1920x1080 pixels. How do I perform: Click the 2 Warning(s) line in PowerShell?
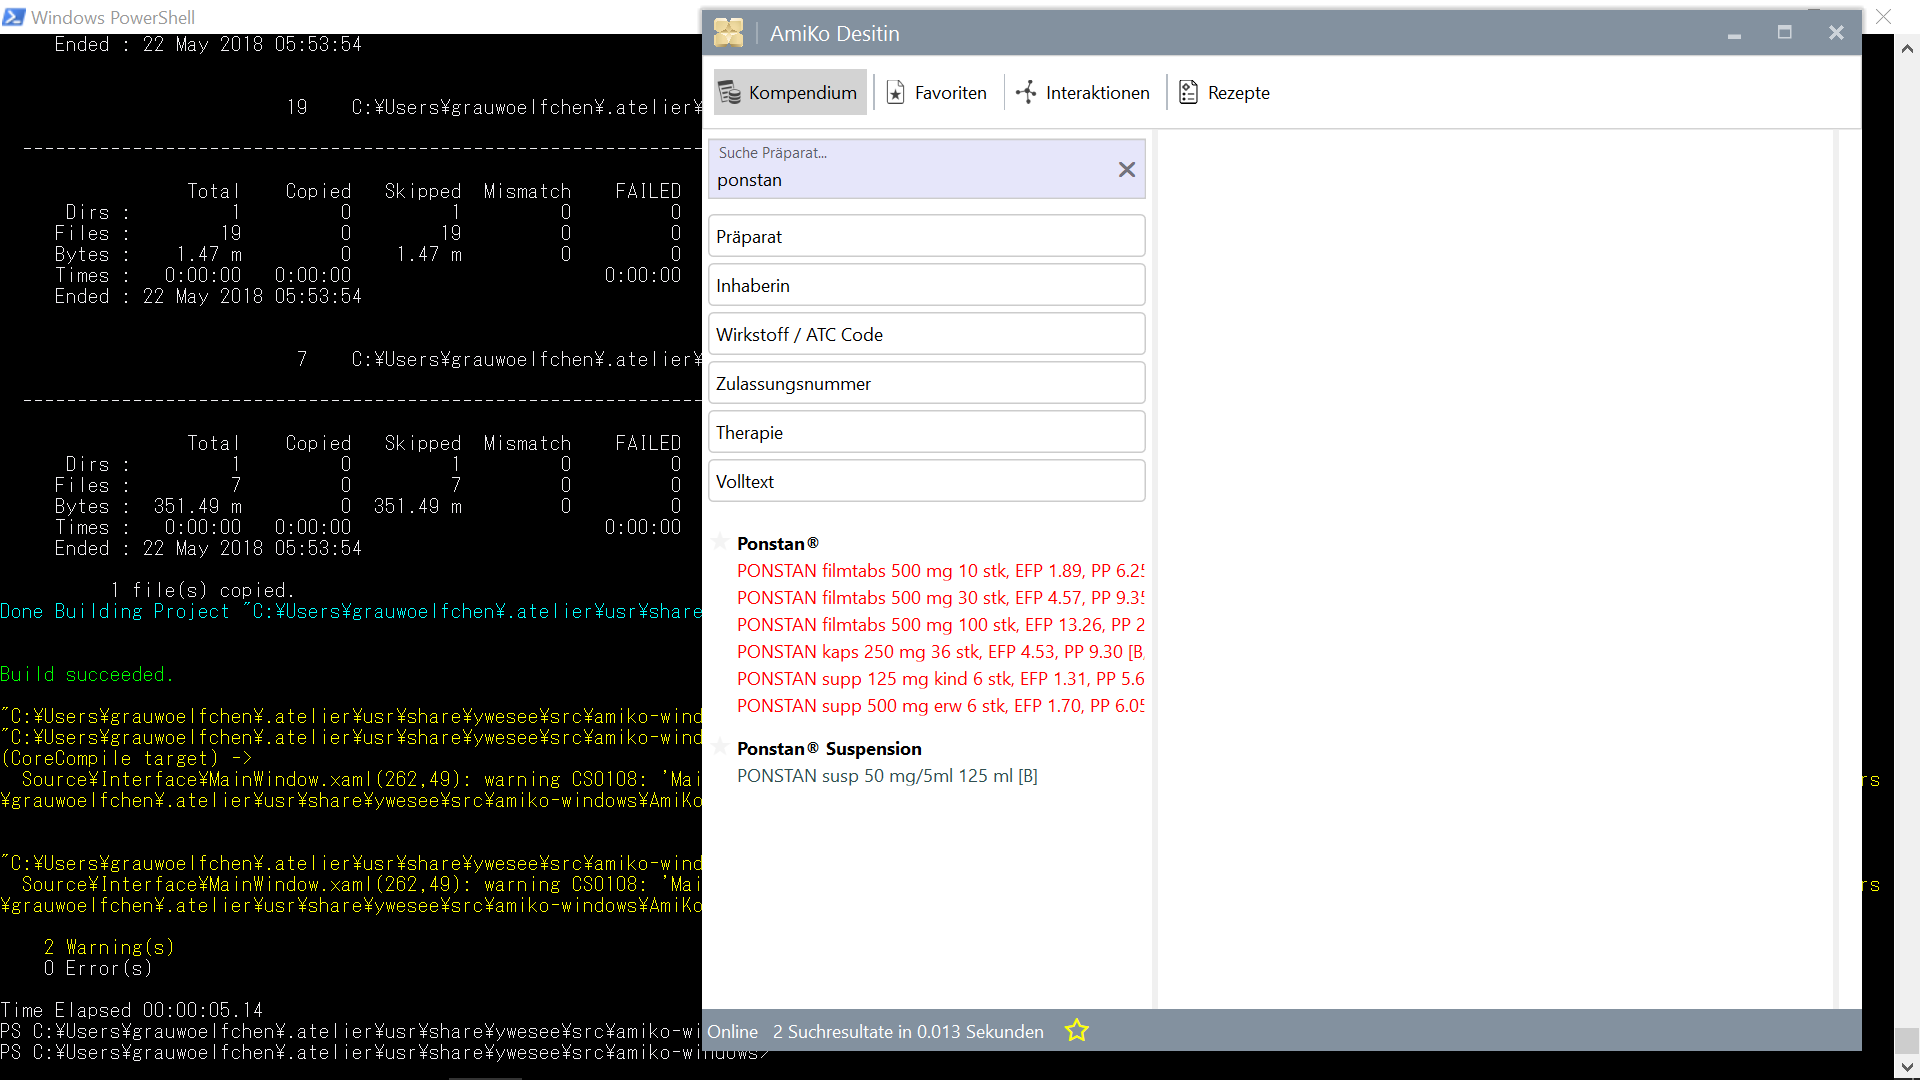point(109,947)
